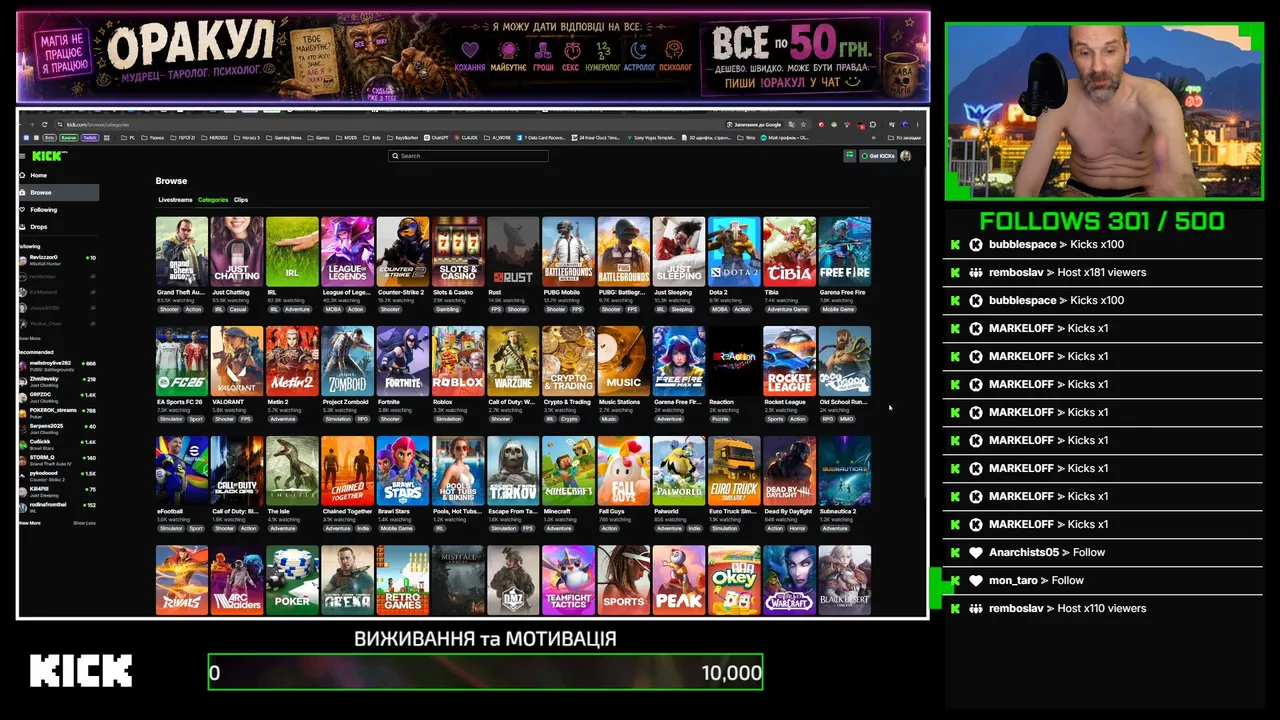Open the Revizzzor0 channel in the Following list
1280x720 pixels.
click(x=58, y=259)
